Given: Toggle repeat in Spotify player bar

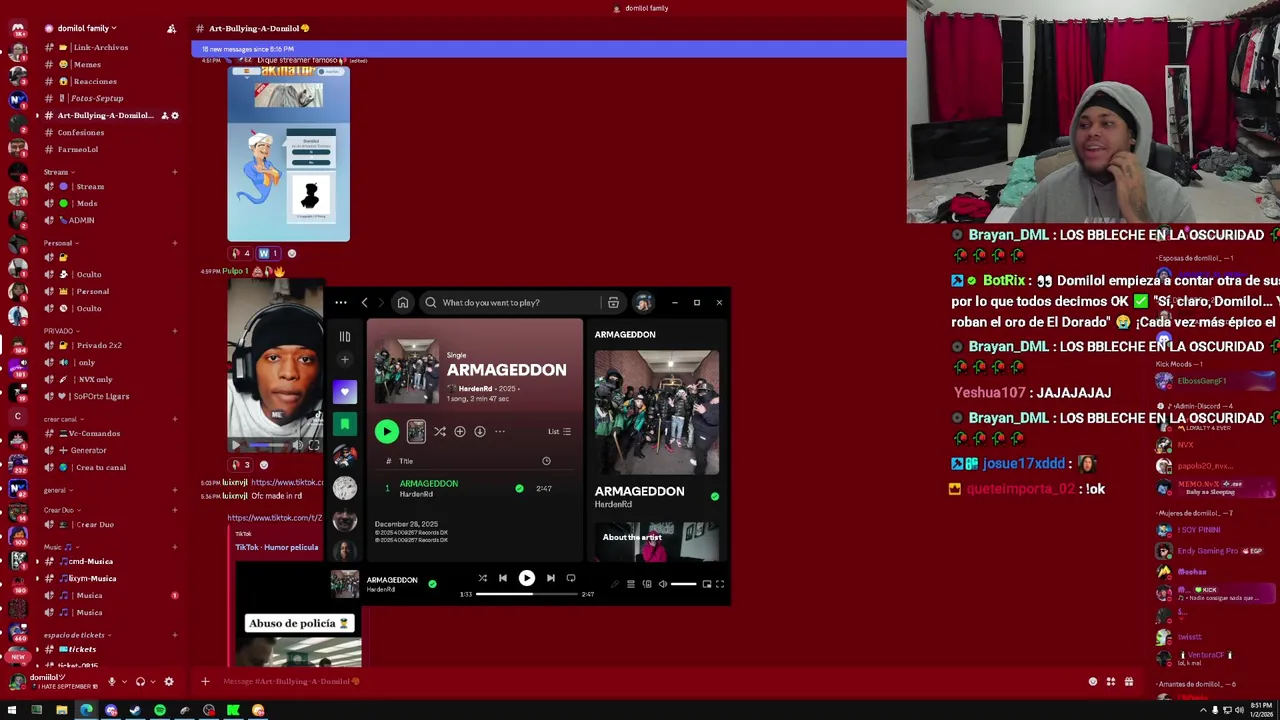Looking at the screenshot, I should tap(571, 578).
